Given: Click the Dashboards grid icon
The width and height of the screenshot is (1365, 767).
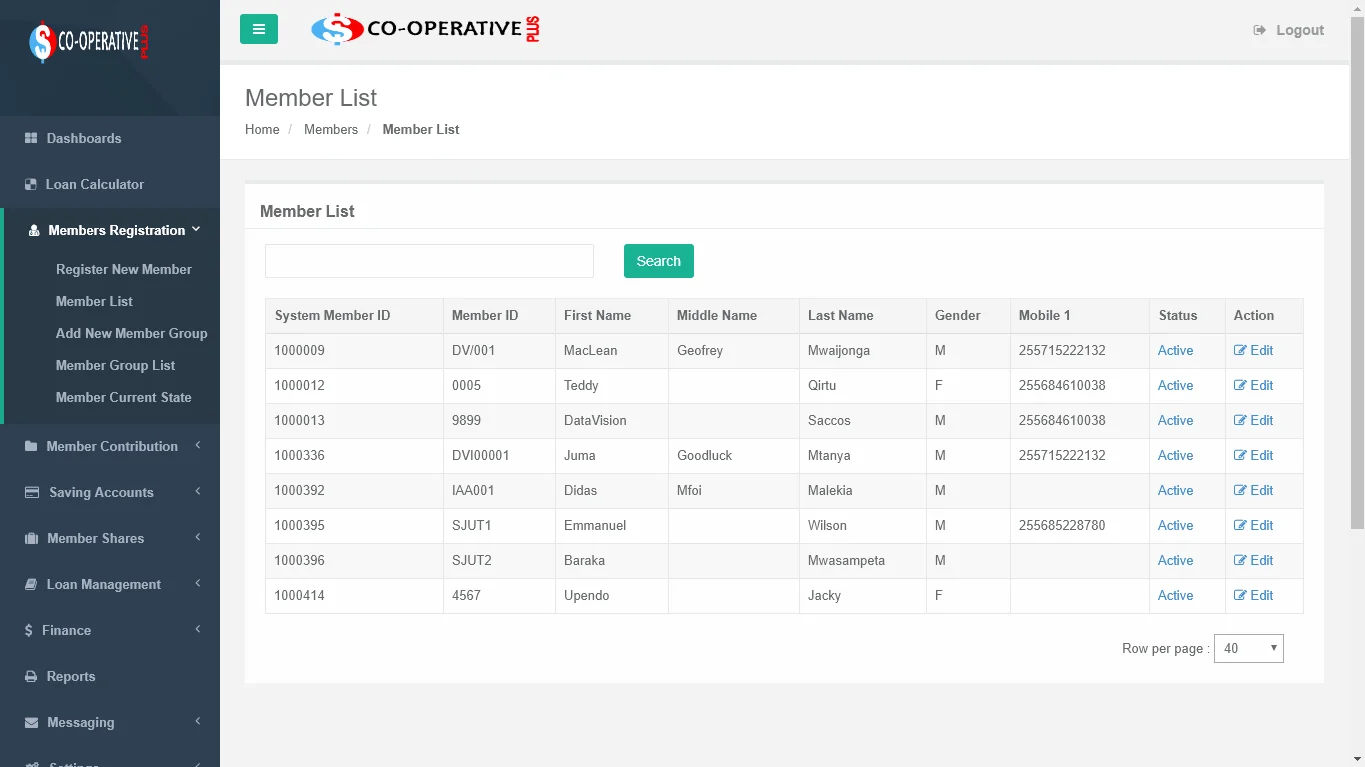Looking at the screenshot, I should [31, 138].
